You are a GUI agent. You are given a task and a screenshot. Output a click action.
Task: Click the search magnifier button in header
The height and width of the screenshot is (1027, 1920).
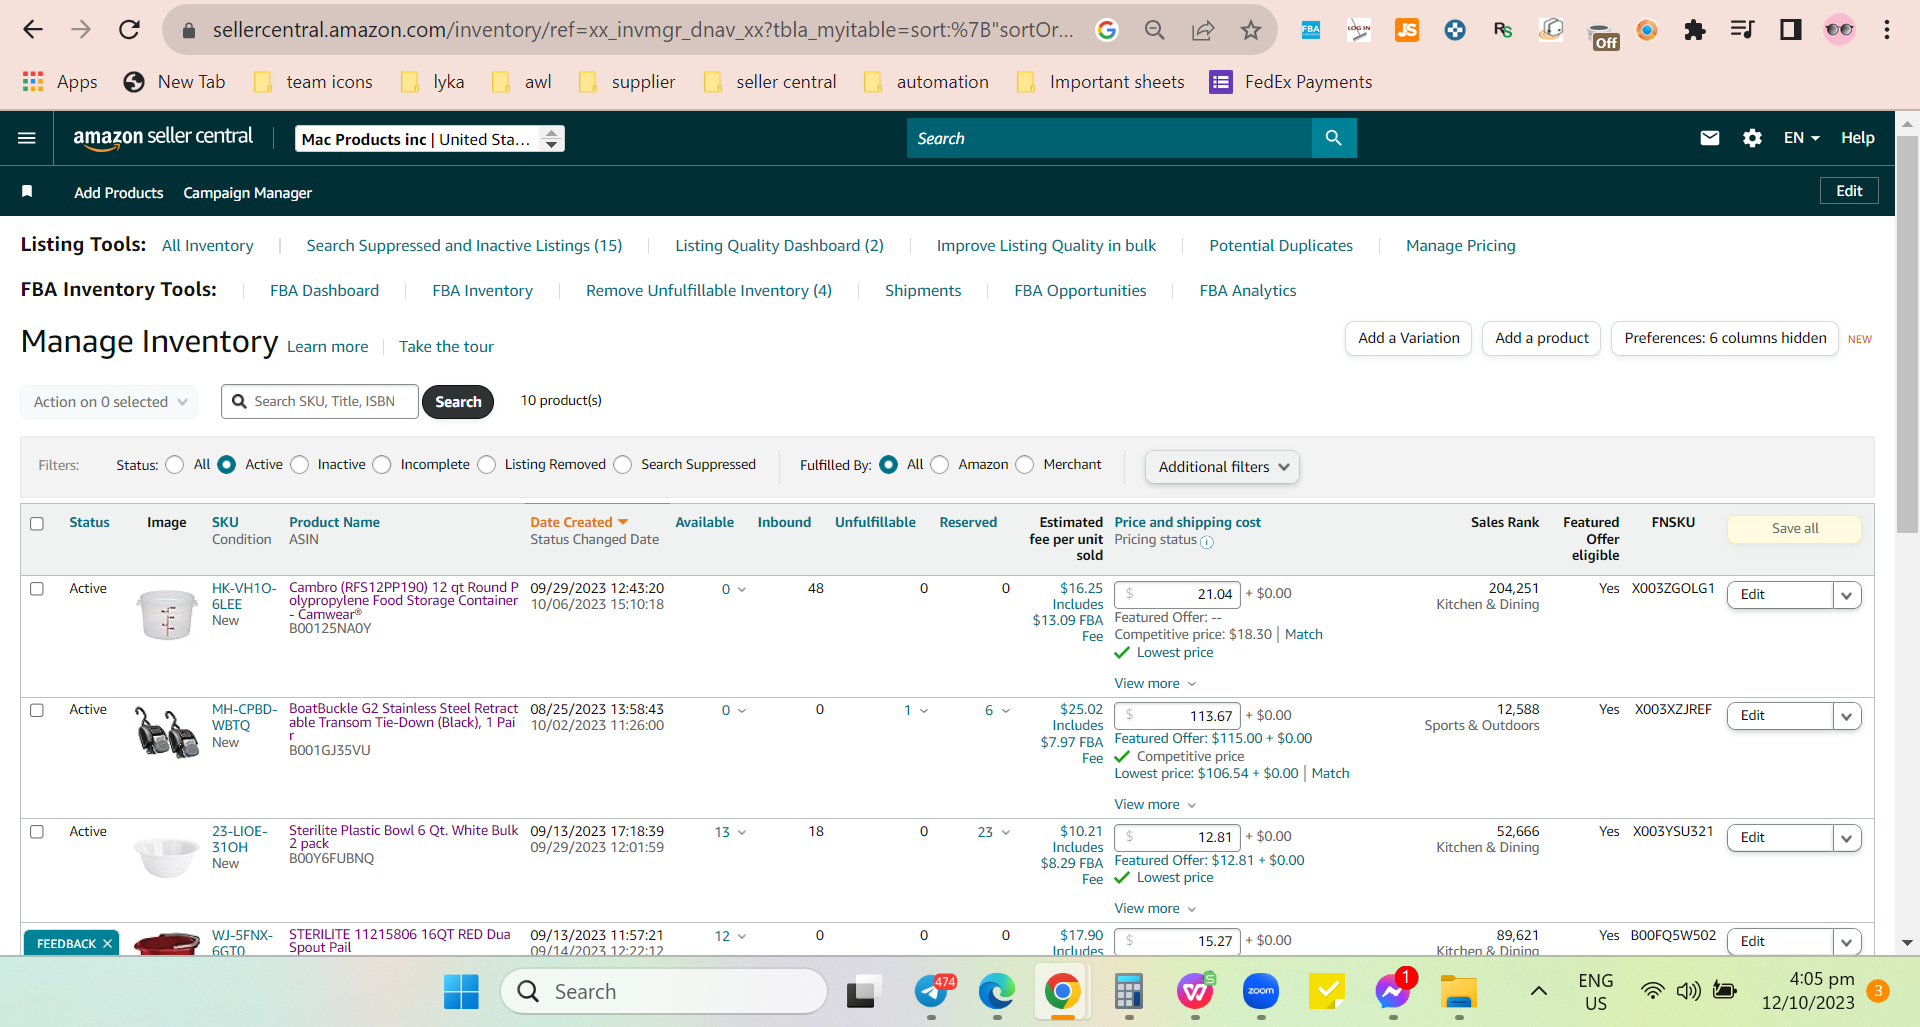point(1334,138)
